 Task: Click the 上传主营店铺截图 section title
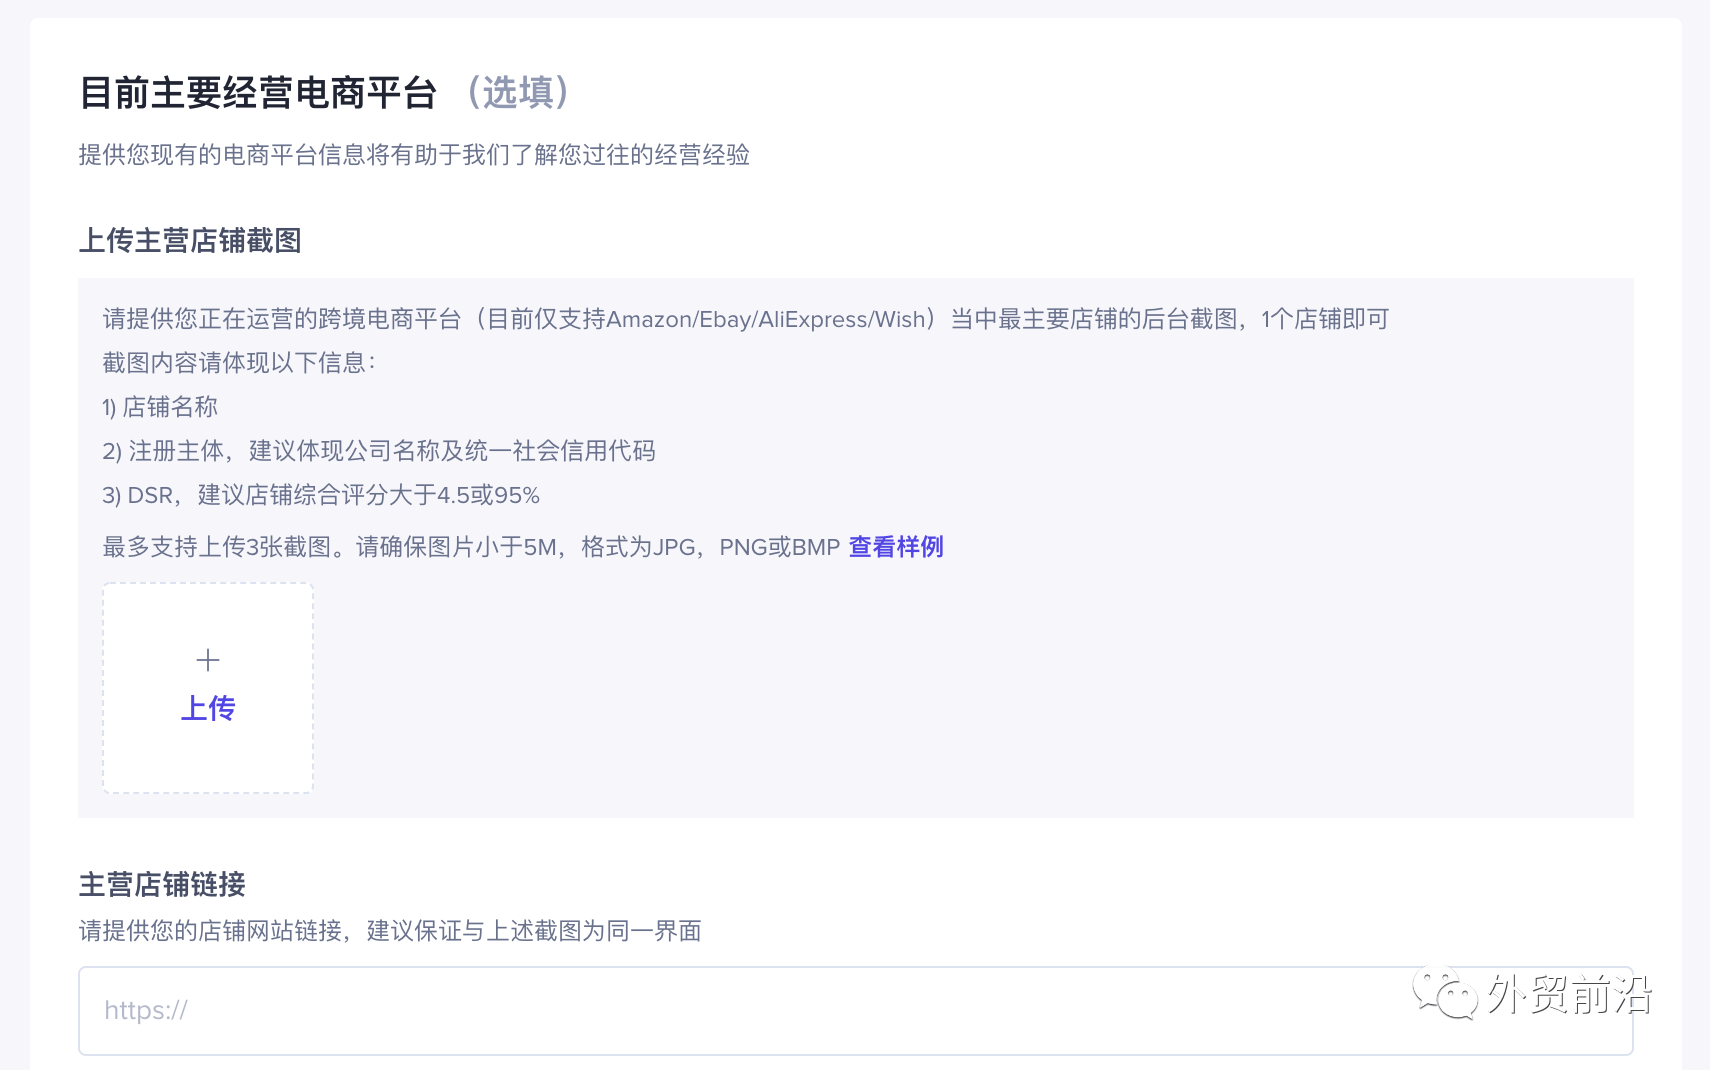coord(190,240)
